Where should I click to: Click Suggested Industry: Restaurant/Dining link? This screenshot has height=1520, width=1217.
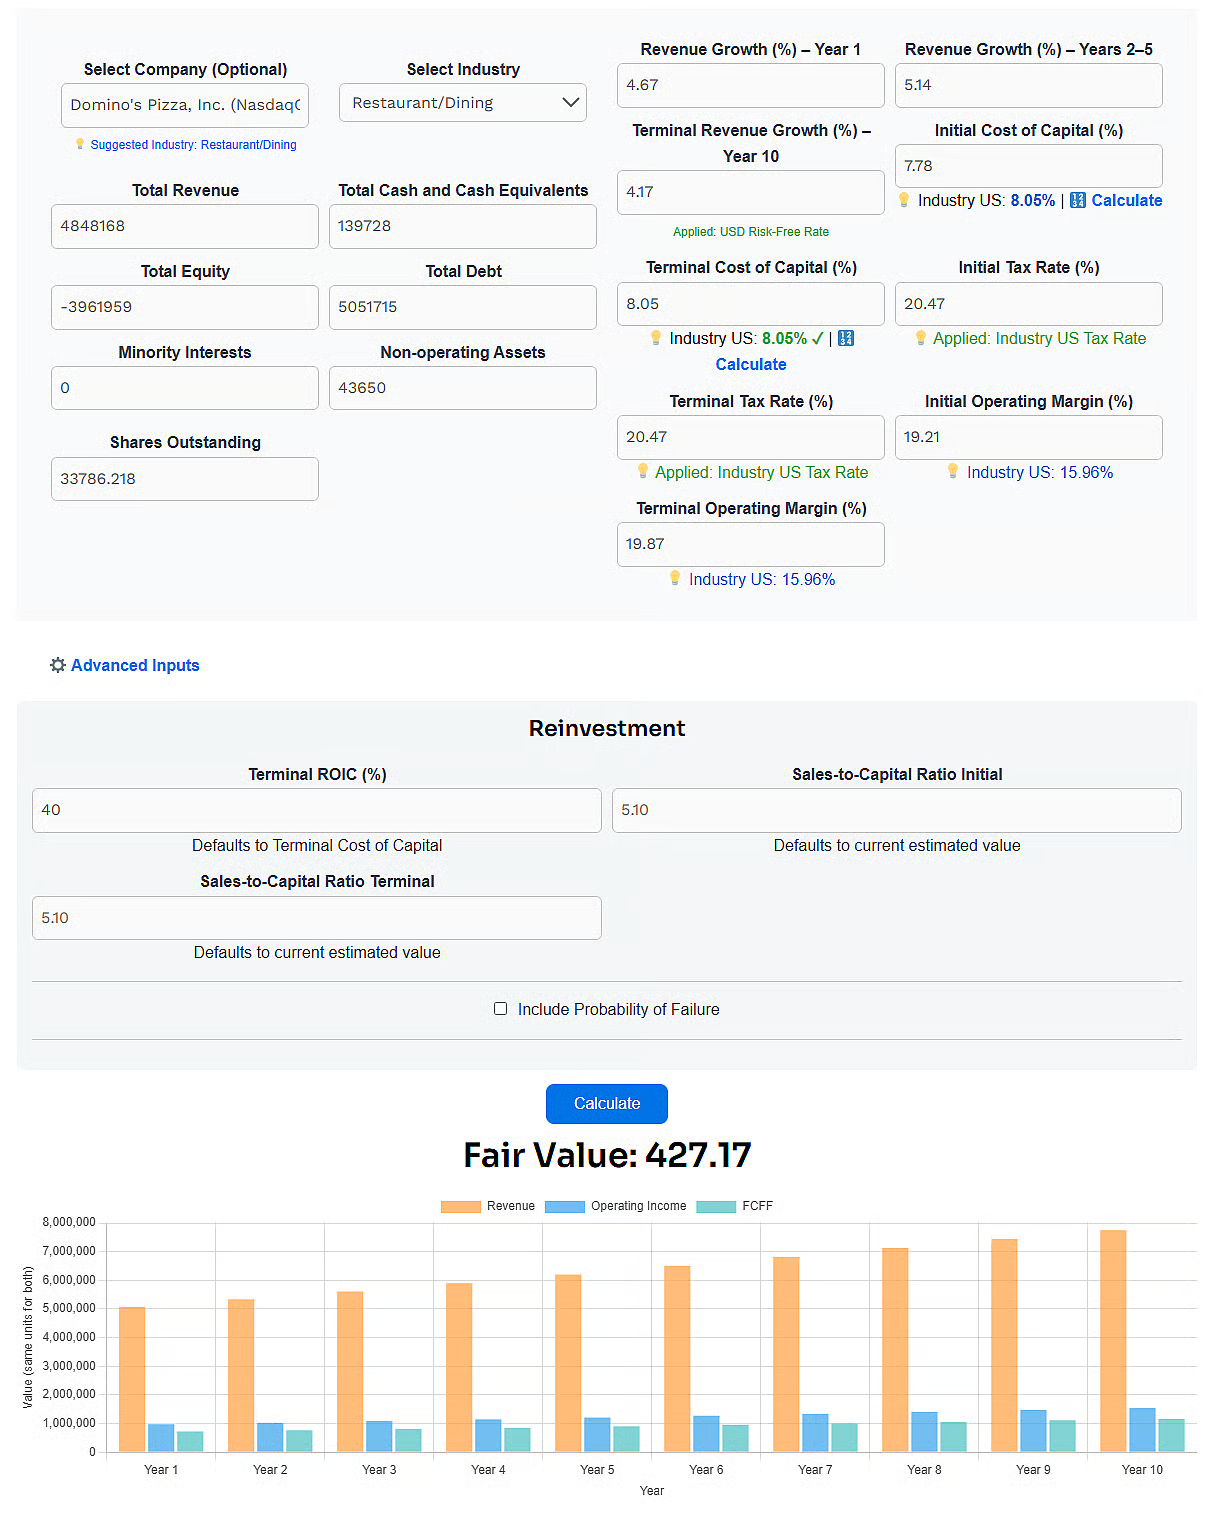(x=193, y=145)
